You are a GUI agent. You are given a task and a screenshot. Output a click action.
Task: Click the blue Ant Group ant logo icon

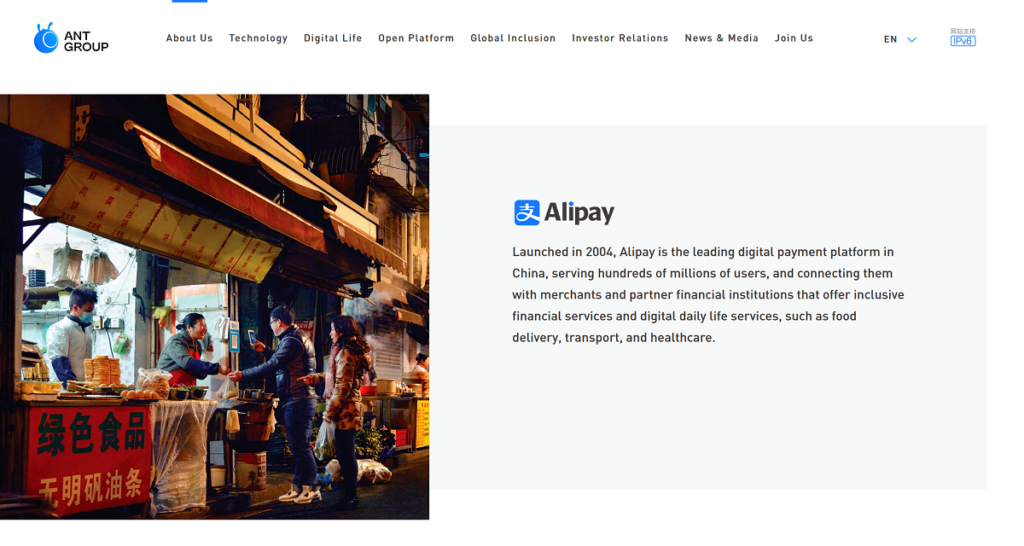pyautogui.click(x=46, y=38)
